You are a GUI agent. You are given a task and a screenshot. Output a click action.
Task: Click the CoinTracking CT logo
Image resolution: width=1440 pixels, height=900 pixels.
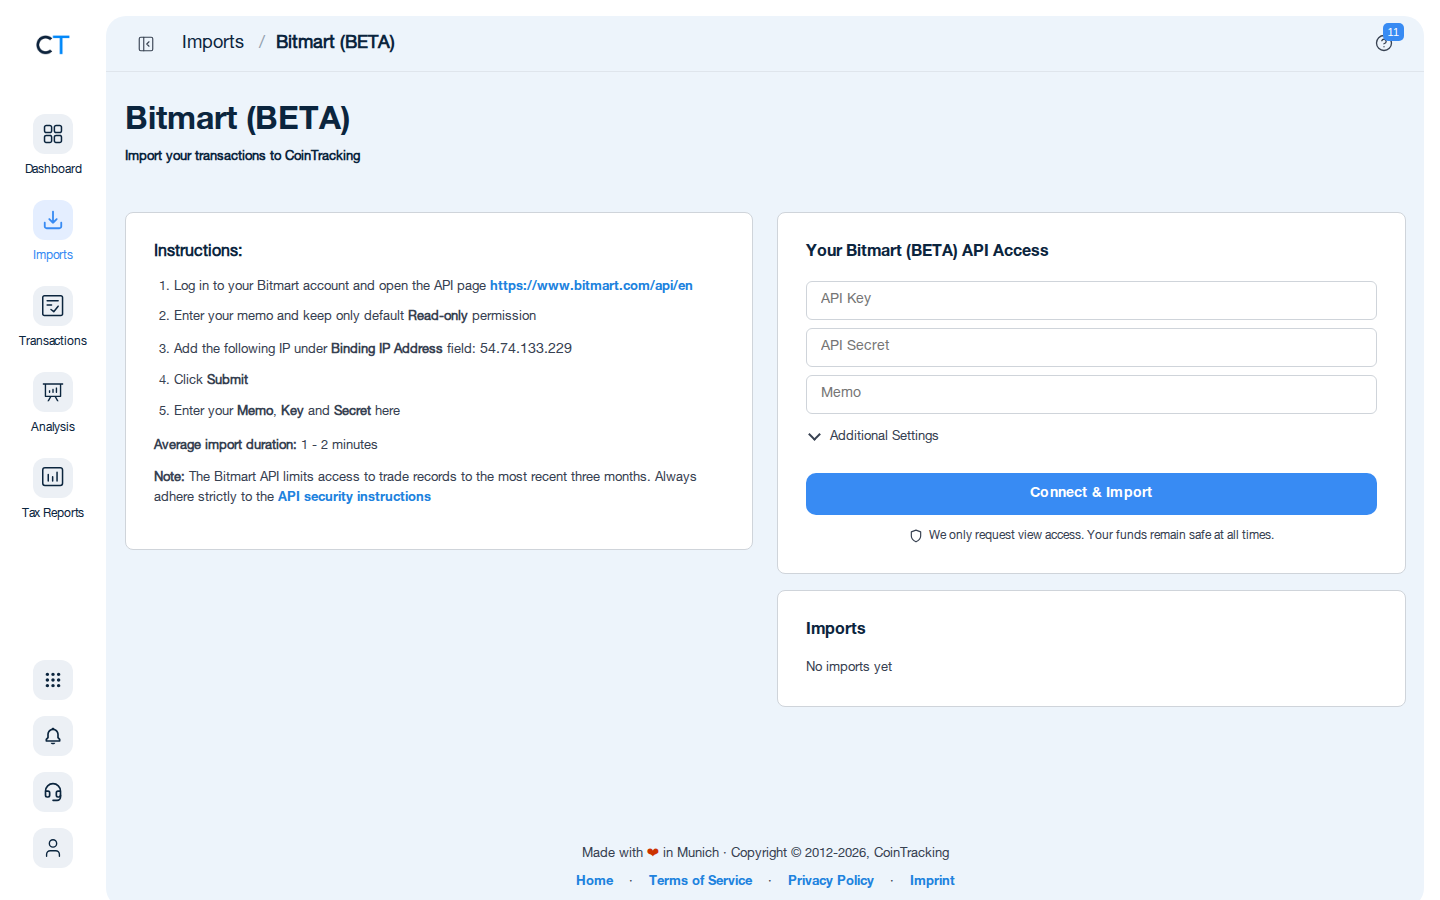[52, 45]
